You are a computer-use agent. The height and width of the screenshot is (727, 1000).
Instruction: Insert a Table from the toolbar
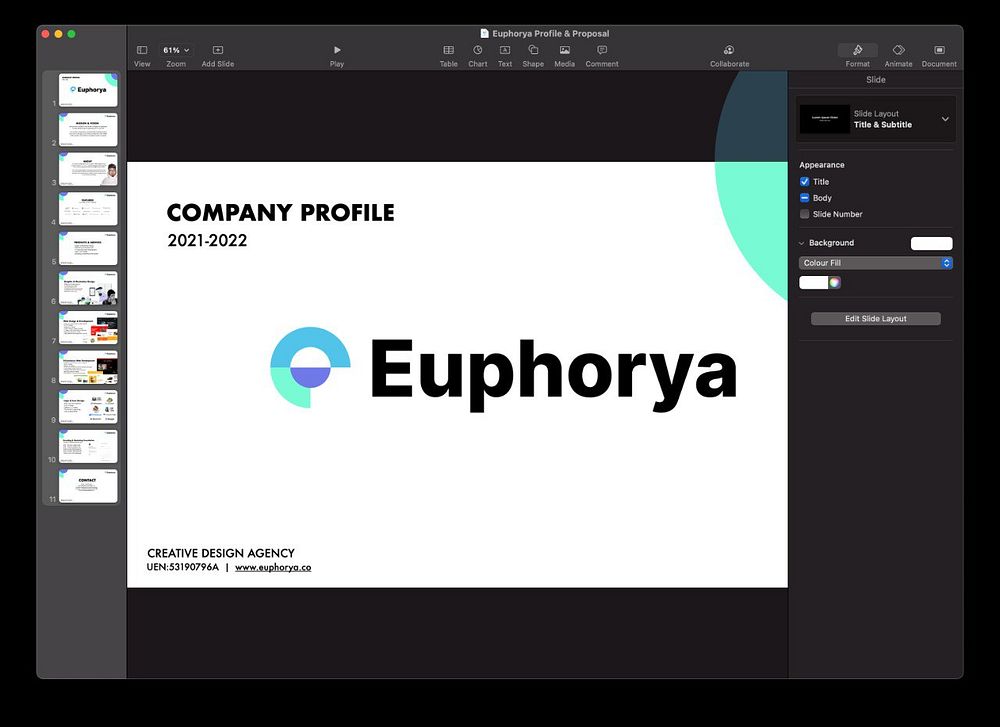tap(448, 50)
